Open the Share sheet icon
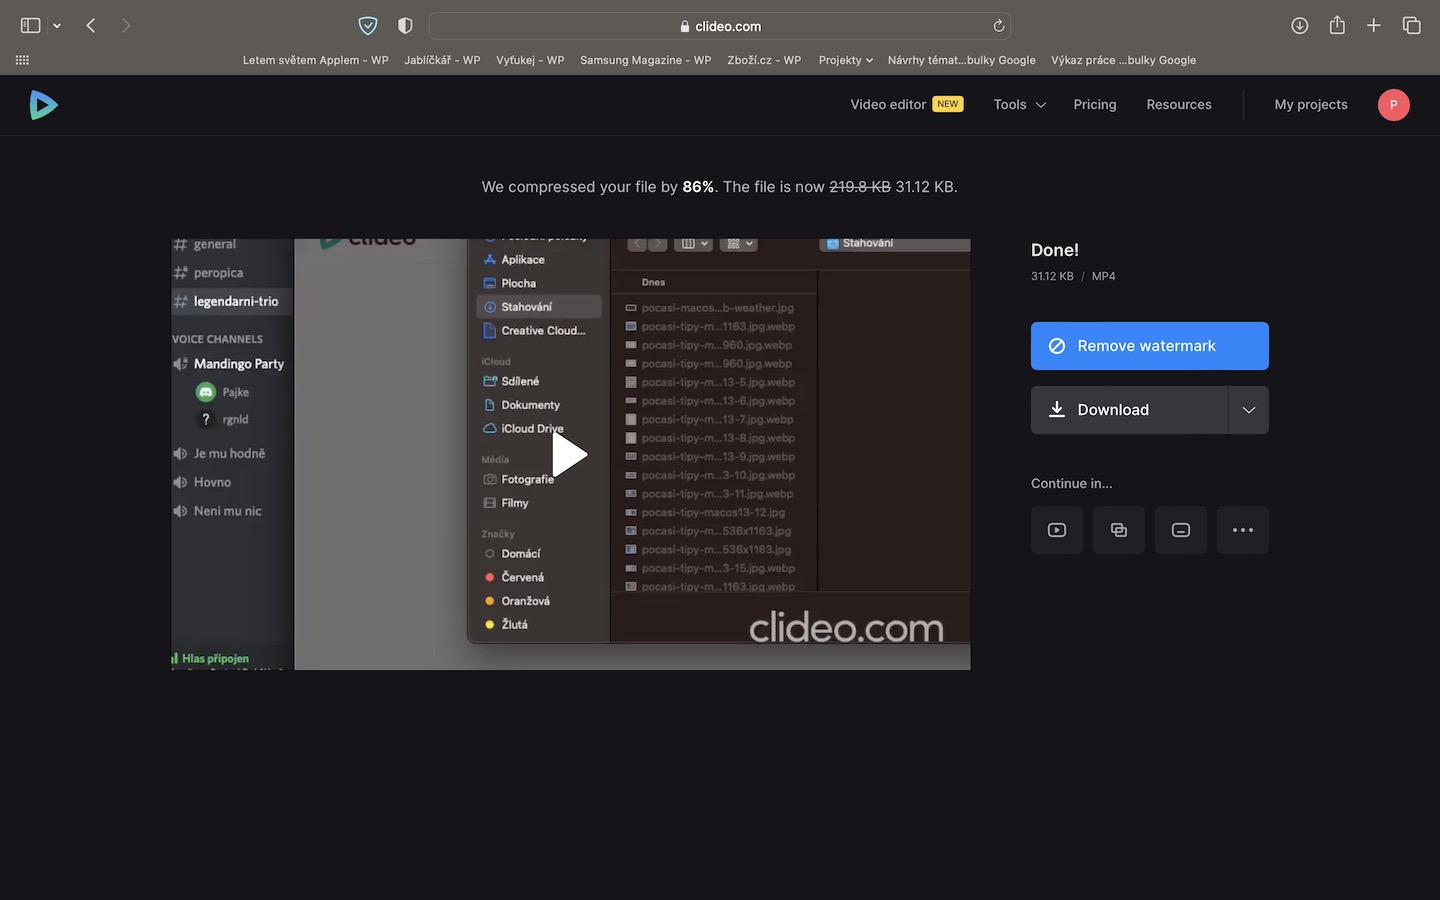Screen dimensions: 1440x900 point(1337,25)
